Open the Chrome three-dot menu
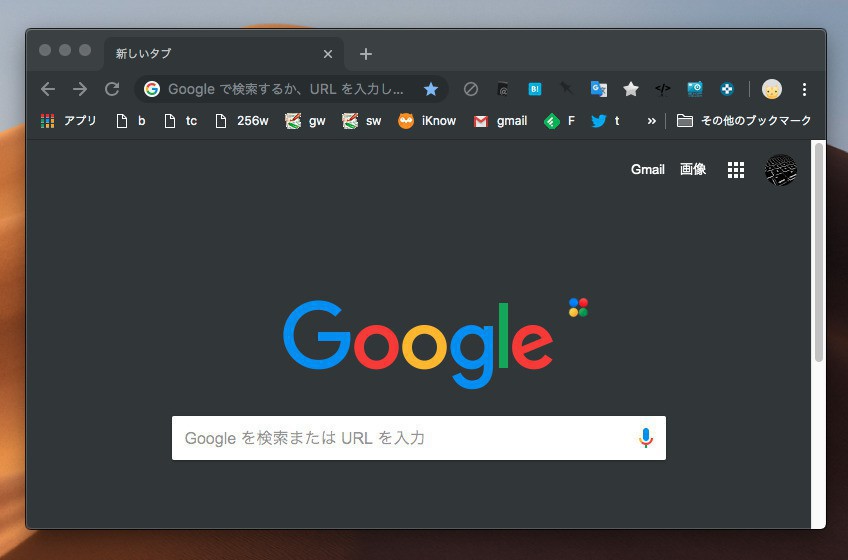The width and height of the screenshot is (848, 560). 804,89
